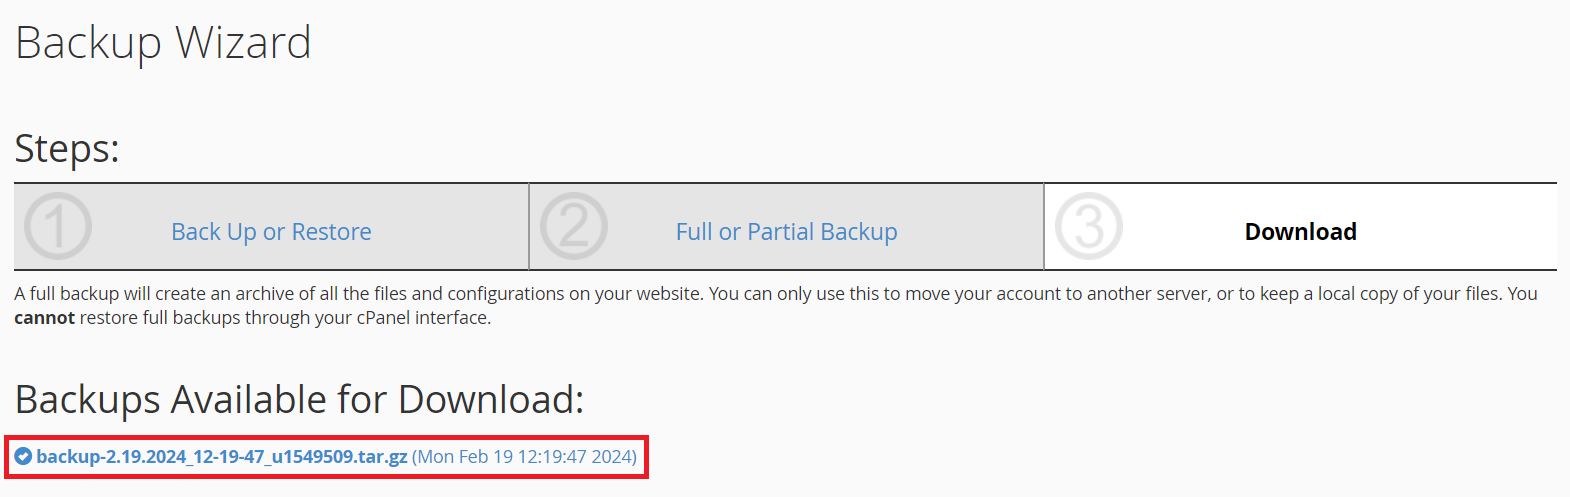This screenshot has height=497, width=1570.
Task: Click the step 2 circle icon
Action: tap(574, 227)
